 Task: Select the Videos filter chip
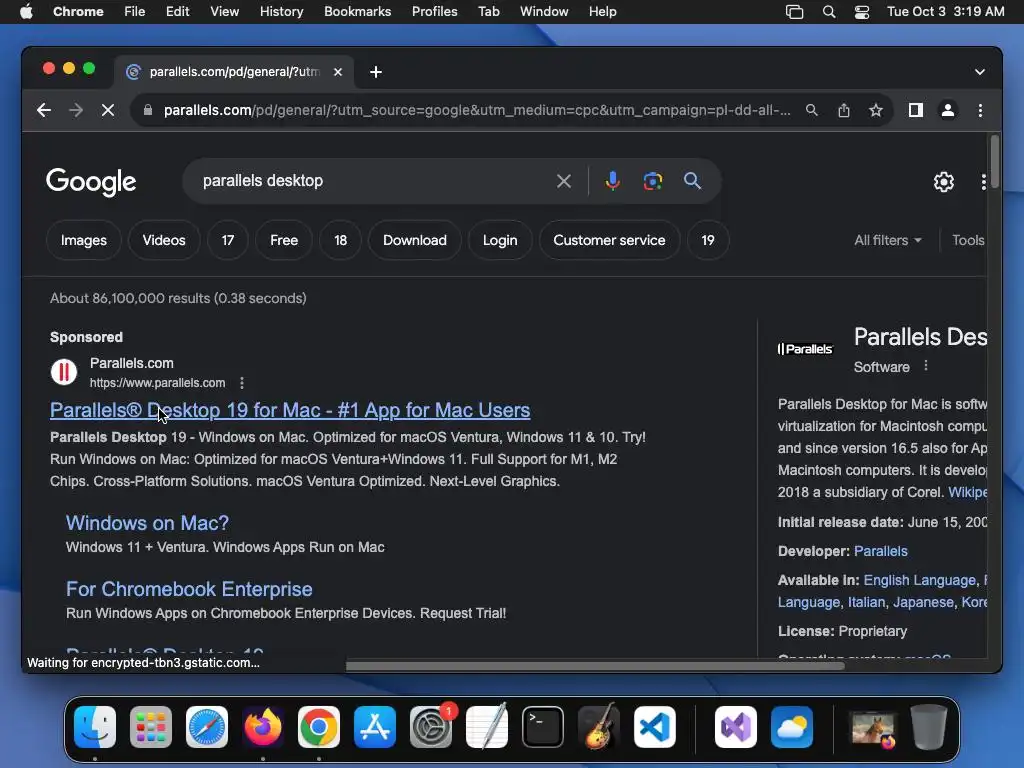(x=164, y=240)
